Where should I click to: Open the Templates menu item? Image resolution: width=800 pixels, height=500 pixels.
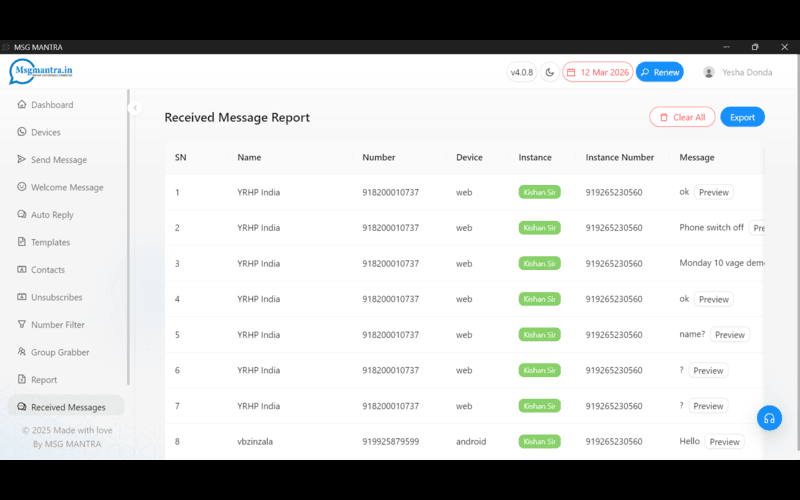50,242
